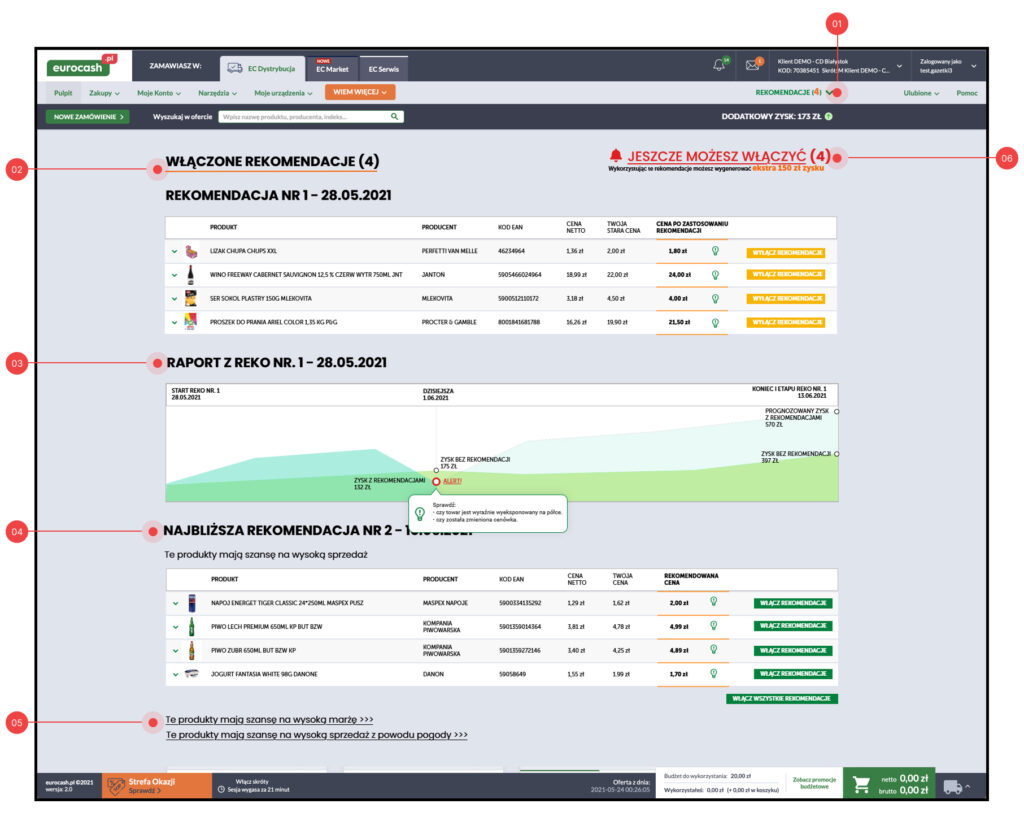Open the Zakupy menu
Screen dimensions: 1024x830
click(x=104, y=93)
